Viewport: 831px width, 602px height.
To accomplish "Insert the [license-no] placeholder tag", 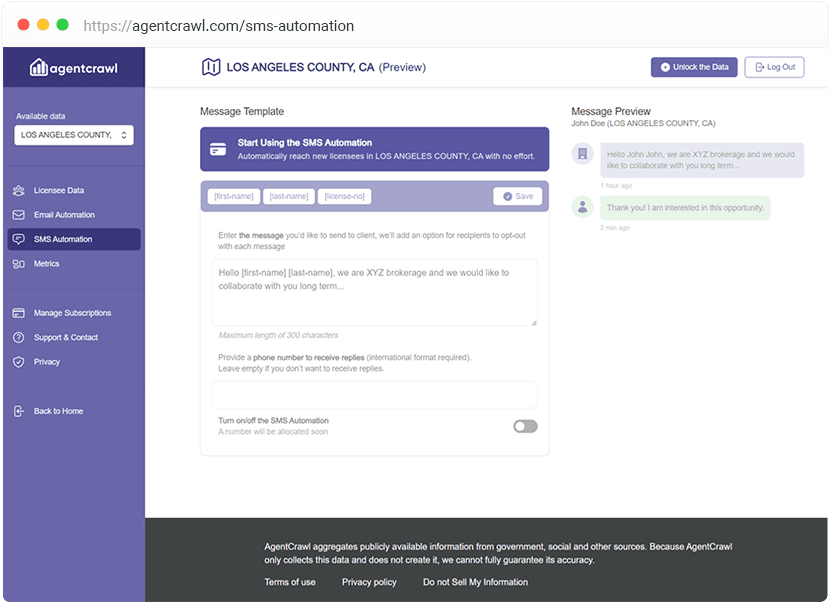I will point(345,197).
